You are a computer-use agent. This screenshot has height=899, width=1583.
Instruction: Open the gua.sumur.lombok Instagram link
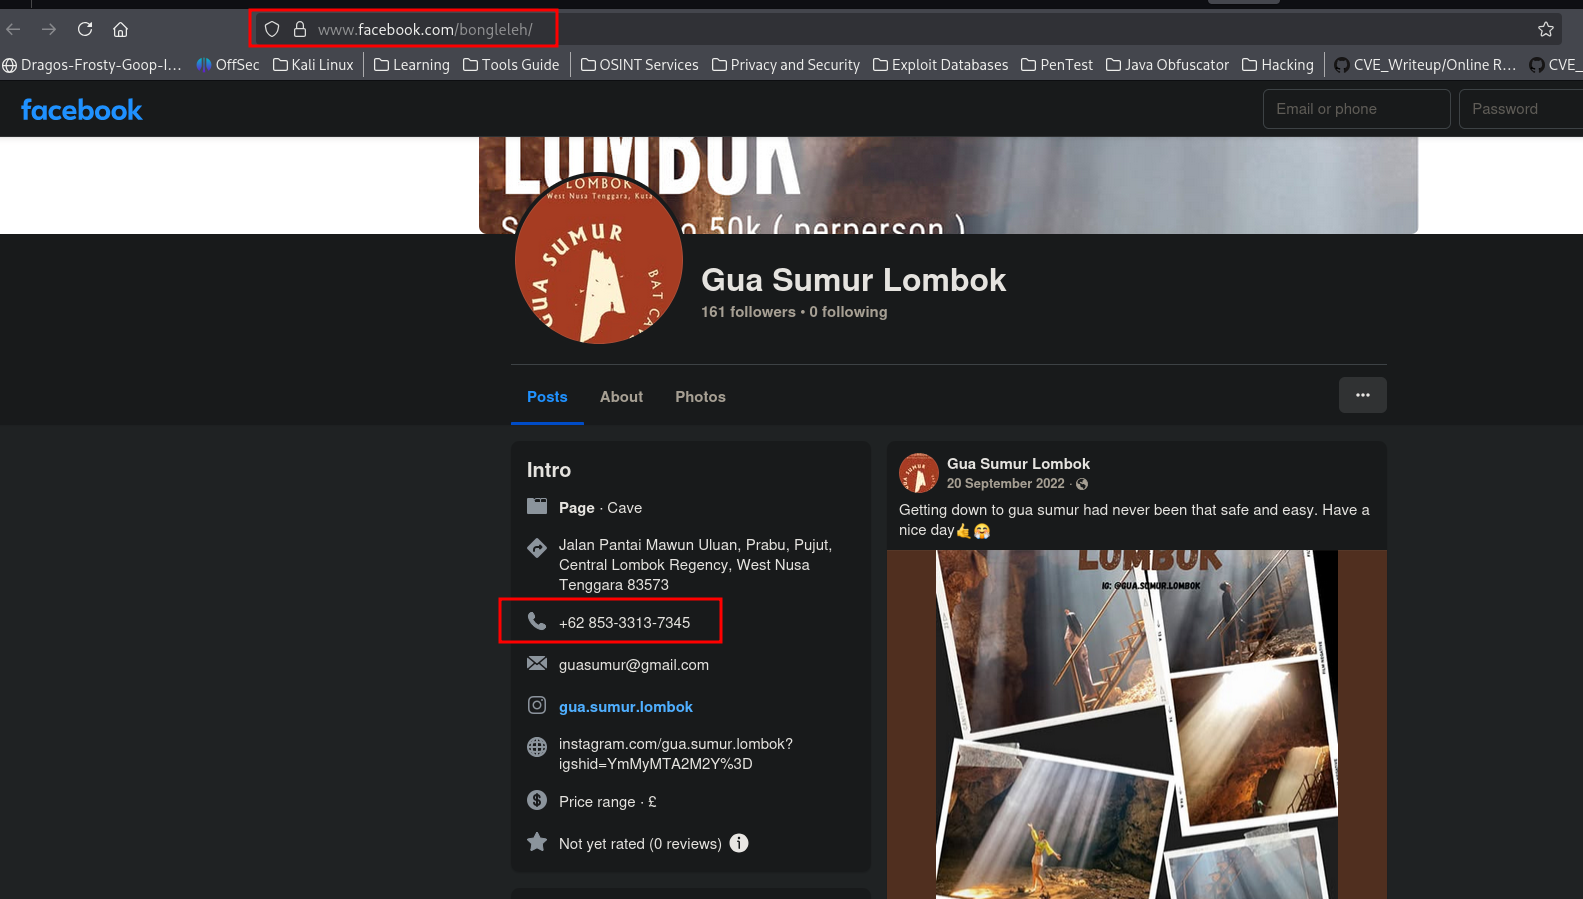tap(625, 707)
